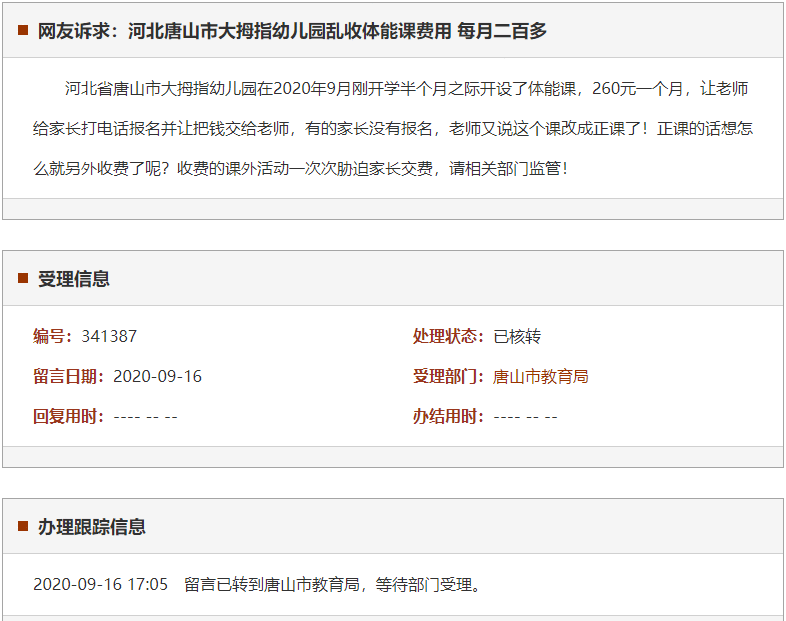Select the message date 2020-09-16
Viewport: 786px width, 621px height.
point(157,377)
